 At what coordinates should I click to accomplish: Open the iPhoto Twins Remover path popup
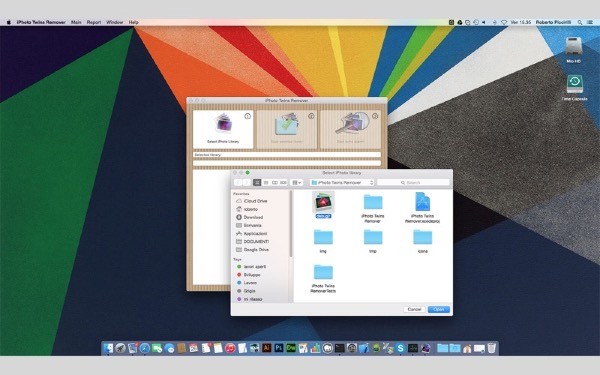pyautogui.click(x=342, y=183)
